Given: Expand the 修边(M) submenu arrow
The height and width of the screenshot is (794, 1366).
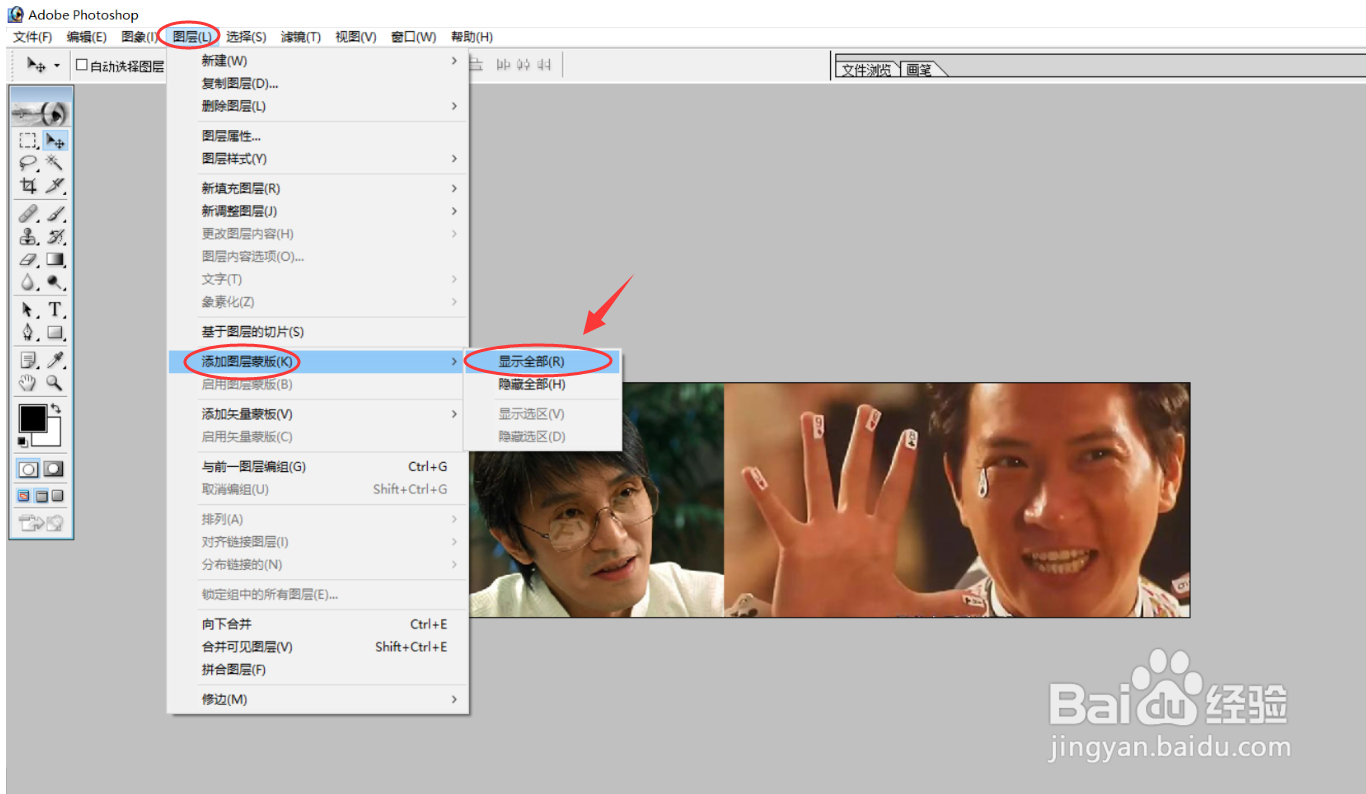Looking at the screenshot, I should [x=454, y=699].
